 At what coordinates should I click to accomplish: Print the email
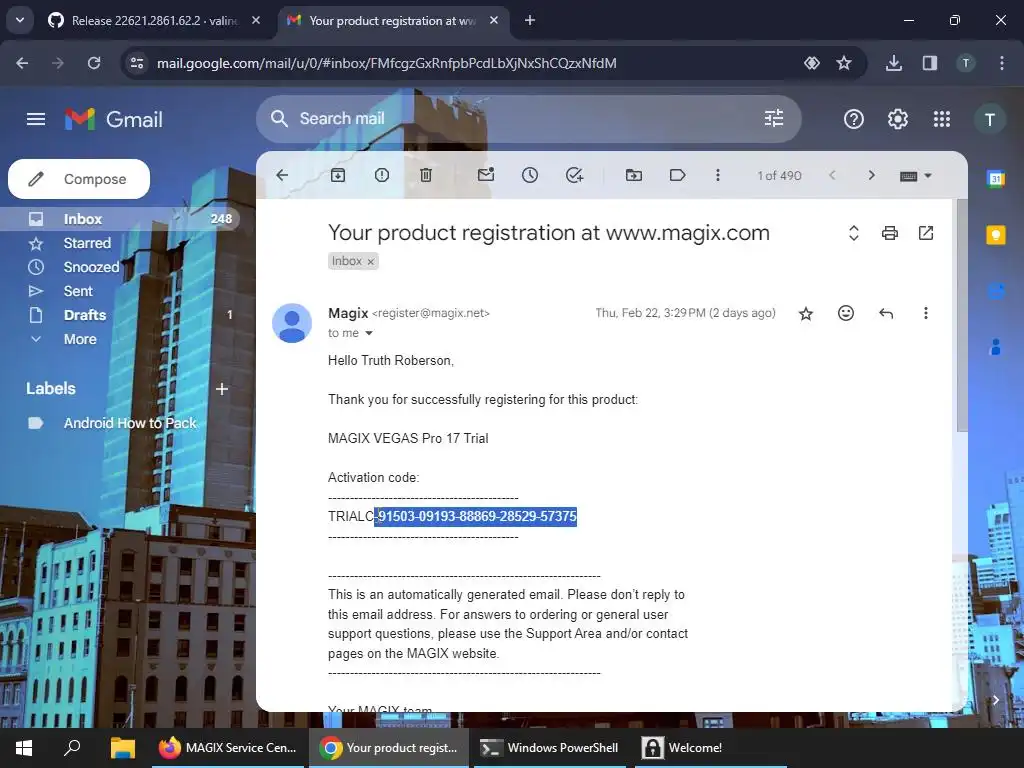(x=889, y=233)
